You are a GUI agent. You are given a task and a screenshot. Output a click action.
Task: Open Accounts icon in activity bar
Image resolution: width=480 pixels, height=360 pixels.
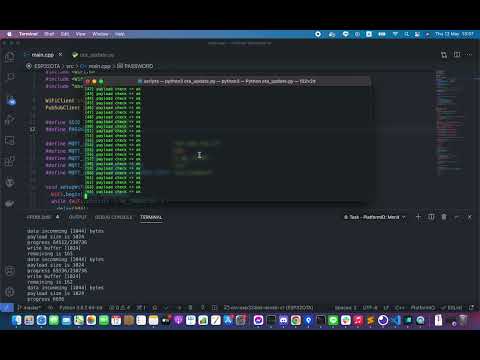(x=10, y=271)
